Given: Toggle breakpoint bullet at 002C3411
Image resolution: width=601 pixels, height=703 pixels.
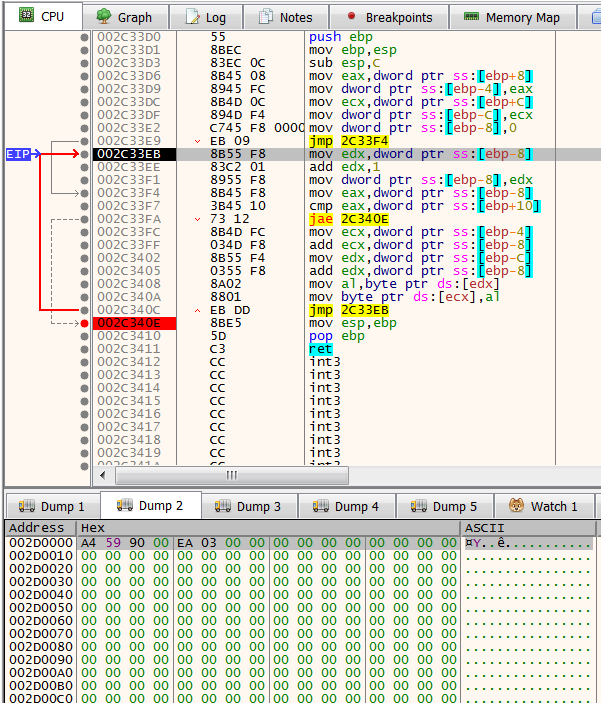Looking at the screenshot, I should coord(84,349).
